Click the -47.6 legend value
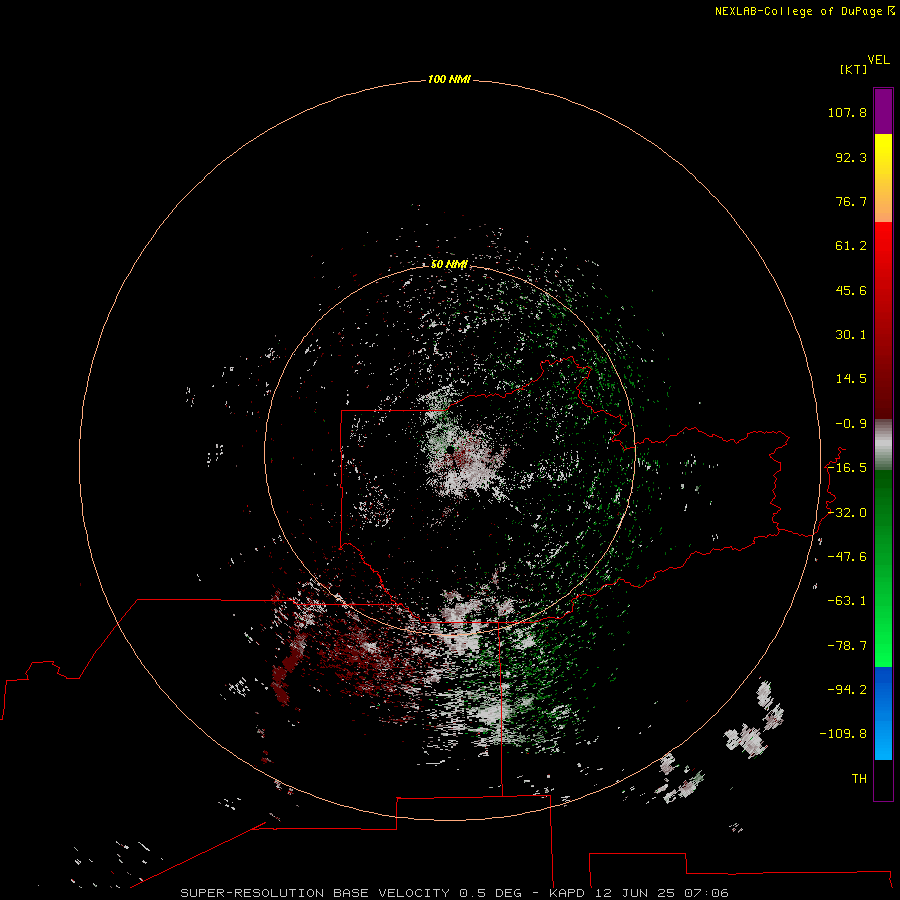The image size is (900, 900). [847, 557]
